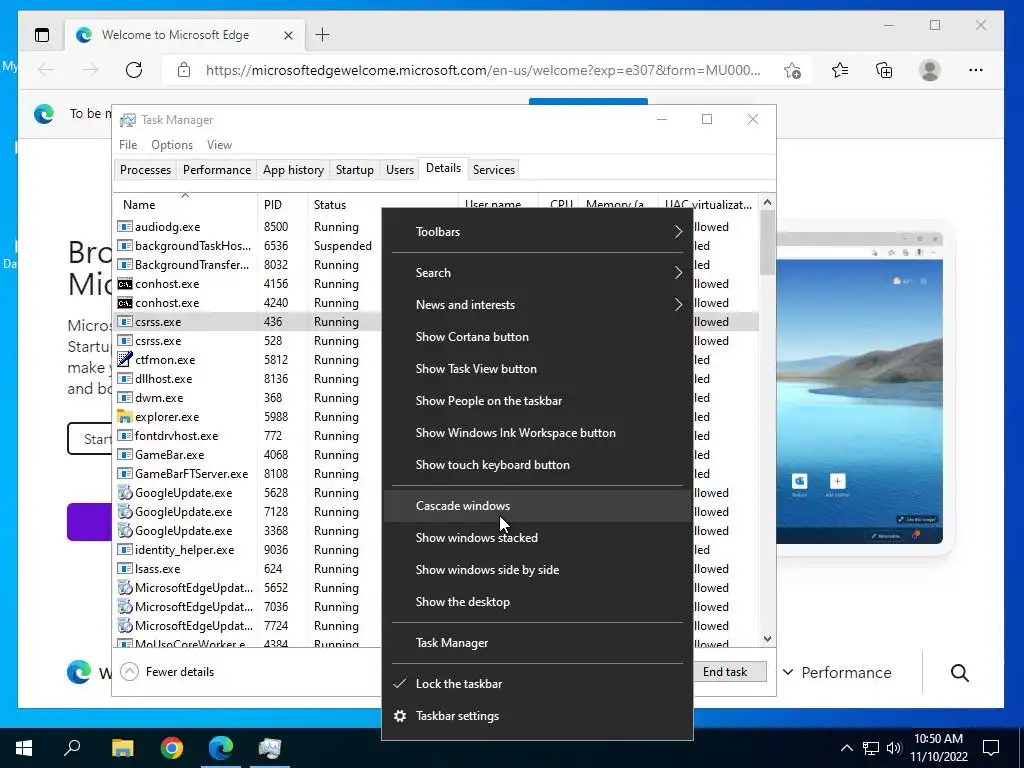This screenshot has width=1024, height=768.
Task: Click the search magnifier on Edge page
Action: (959, 673)
